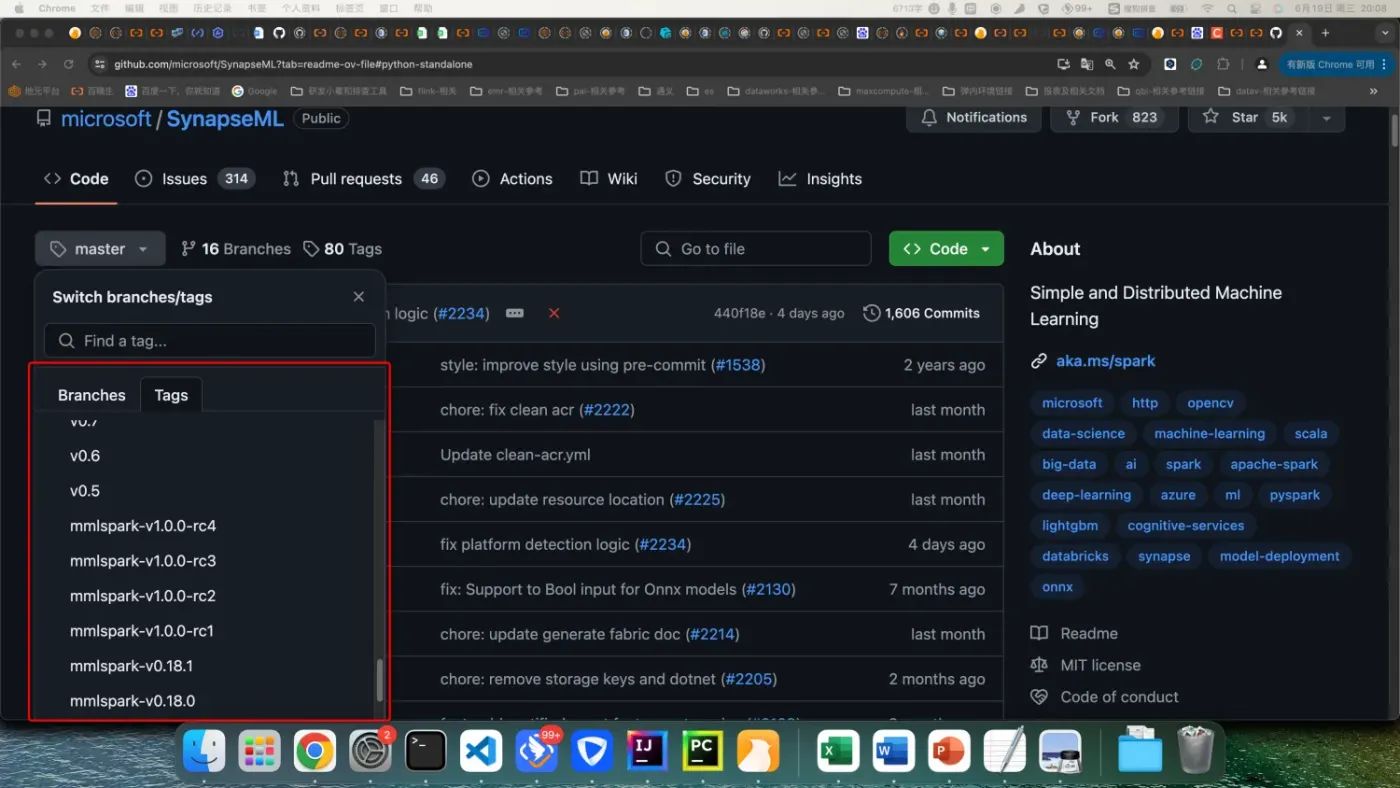The width and height of the screenshot is (1400, 788).
Task: Open the Code of conduct
Action: point(1104,697)
